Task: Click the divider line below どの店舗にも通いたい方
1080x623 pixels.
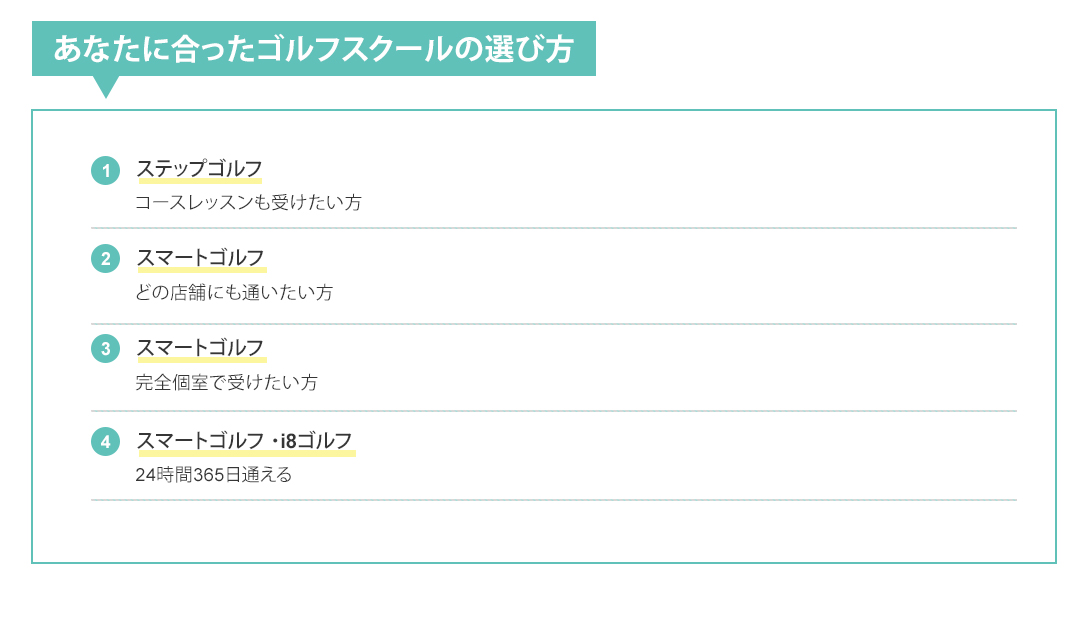Action: (x=553, y=324)
